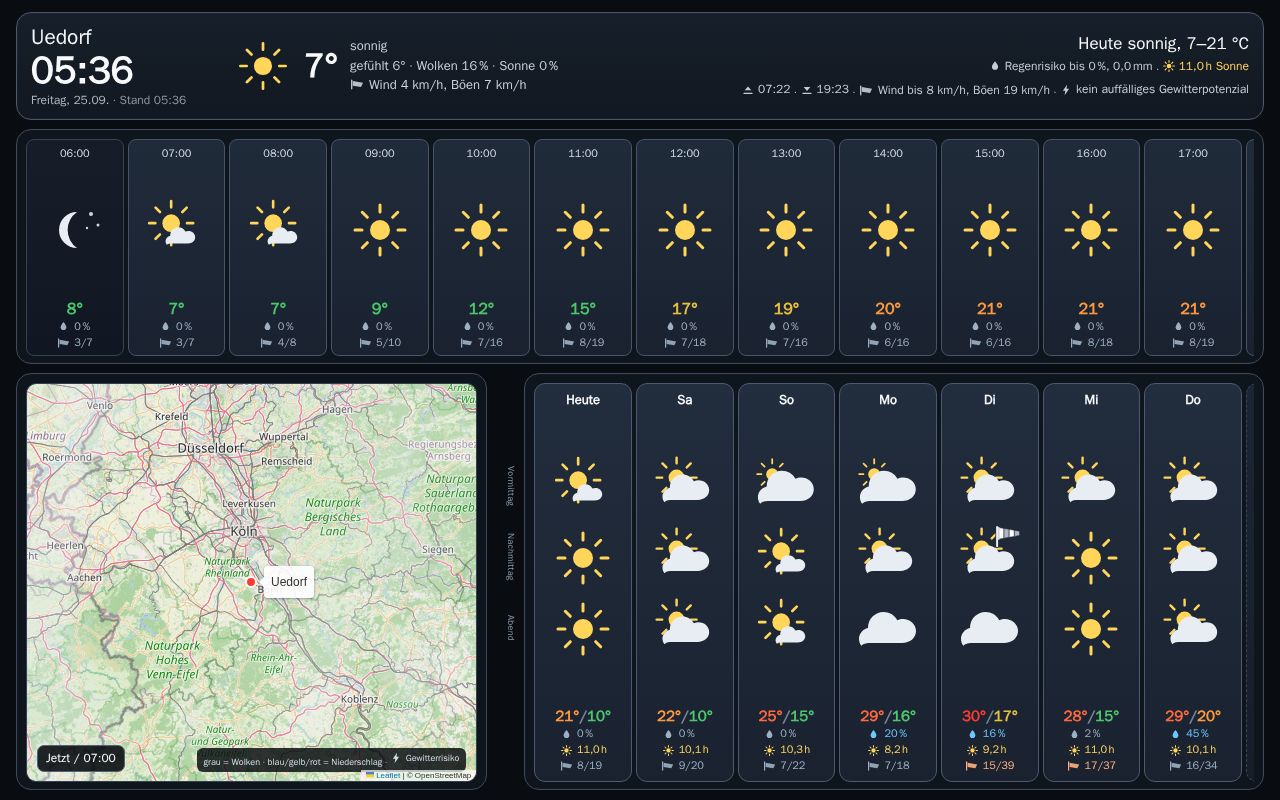Click the Köln city label on the map
Screen dimensions: 1280x800
tap(243, 531)
